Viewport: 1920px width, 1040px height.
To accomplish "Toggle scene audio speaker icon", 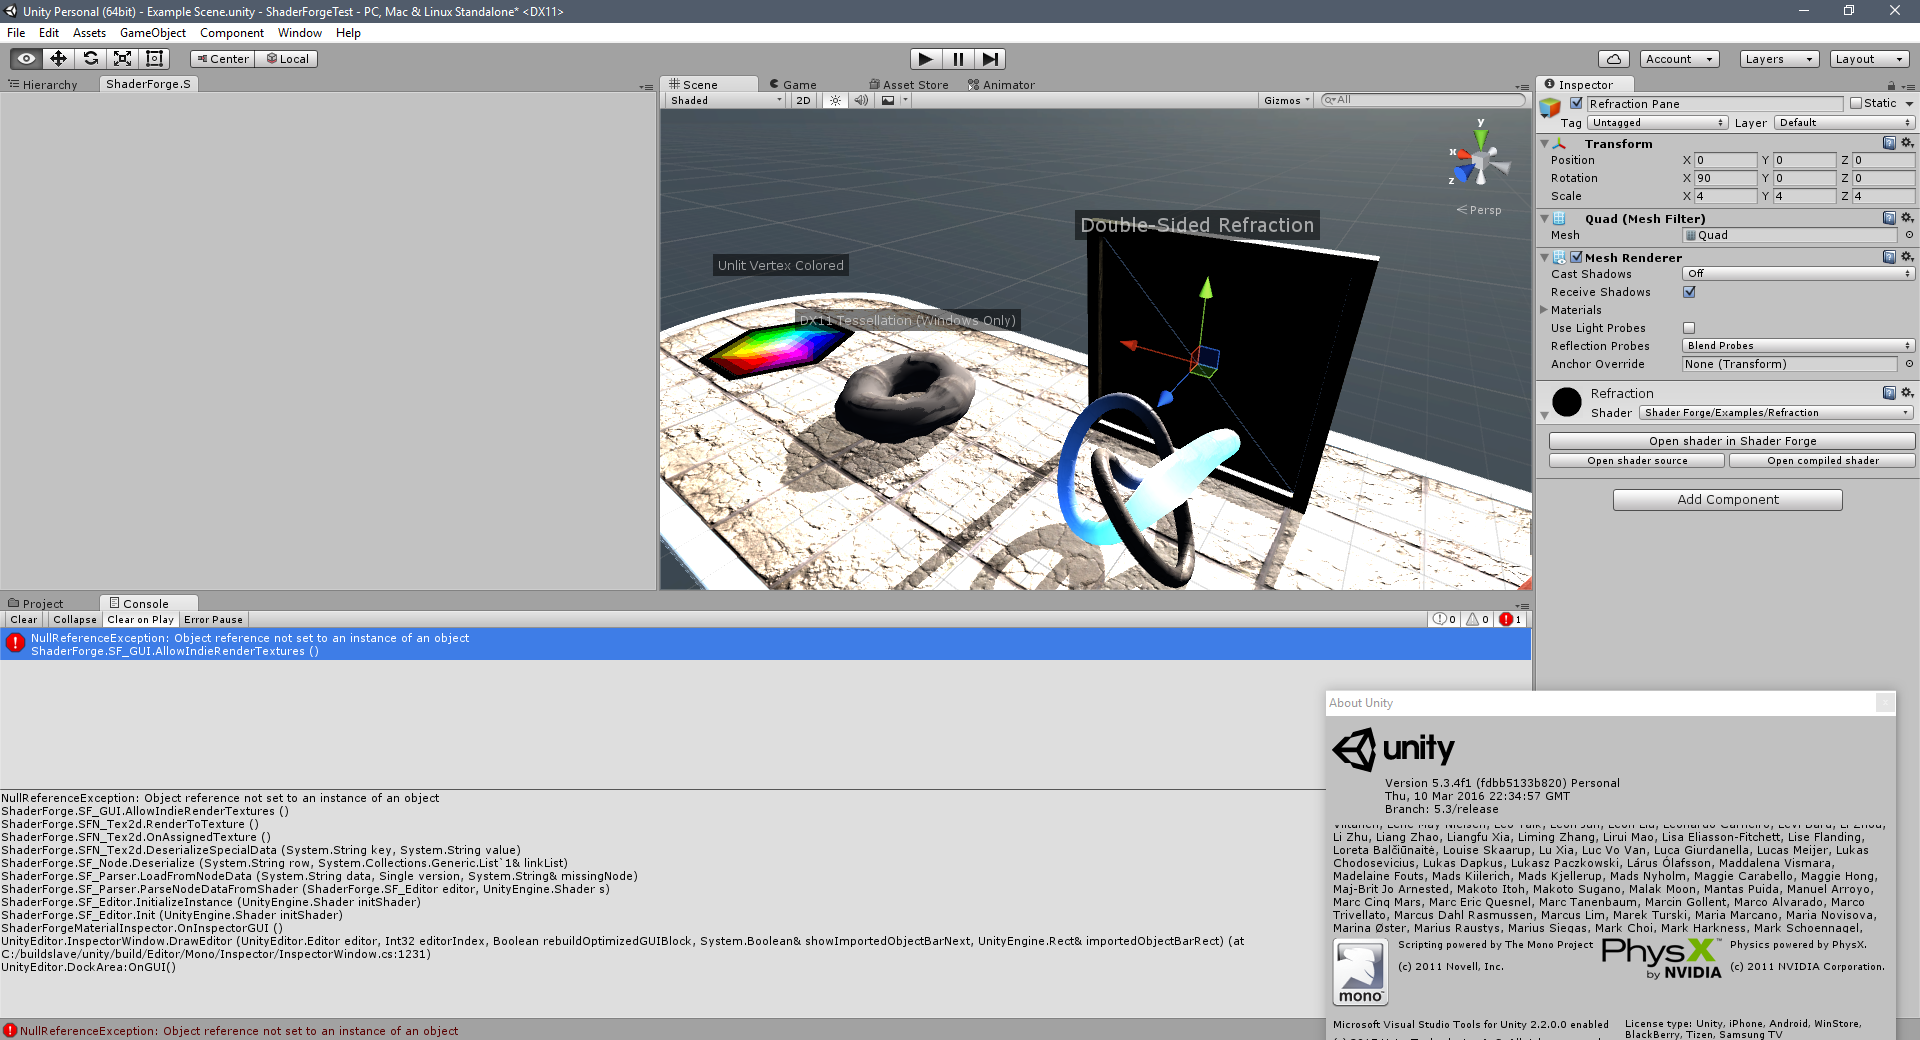I will [x=861, y=101].
